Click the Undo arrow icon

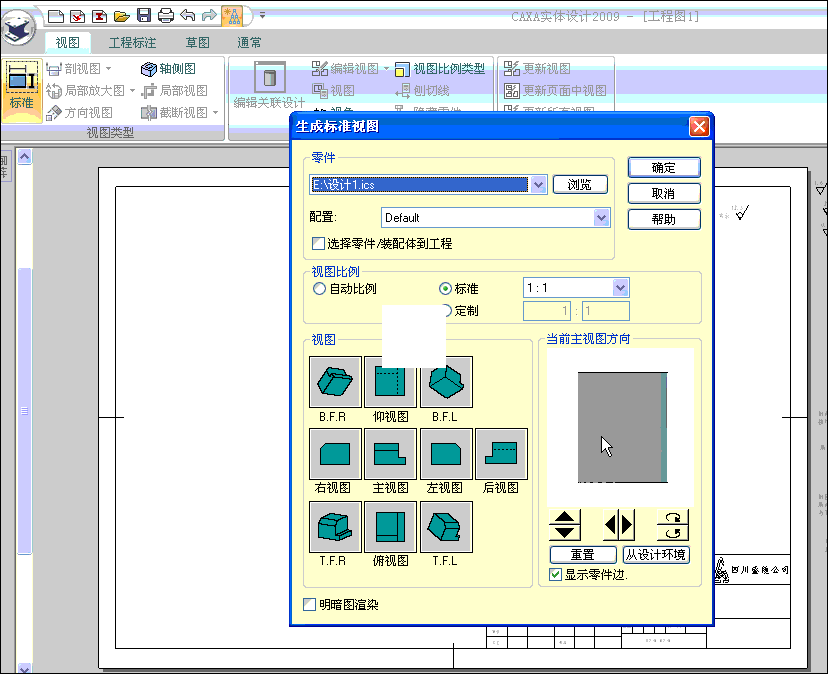pos(187,15)
